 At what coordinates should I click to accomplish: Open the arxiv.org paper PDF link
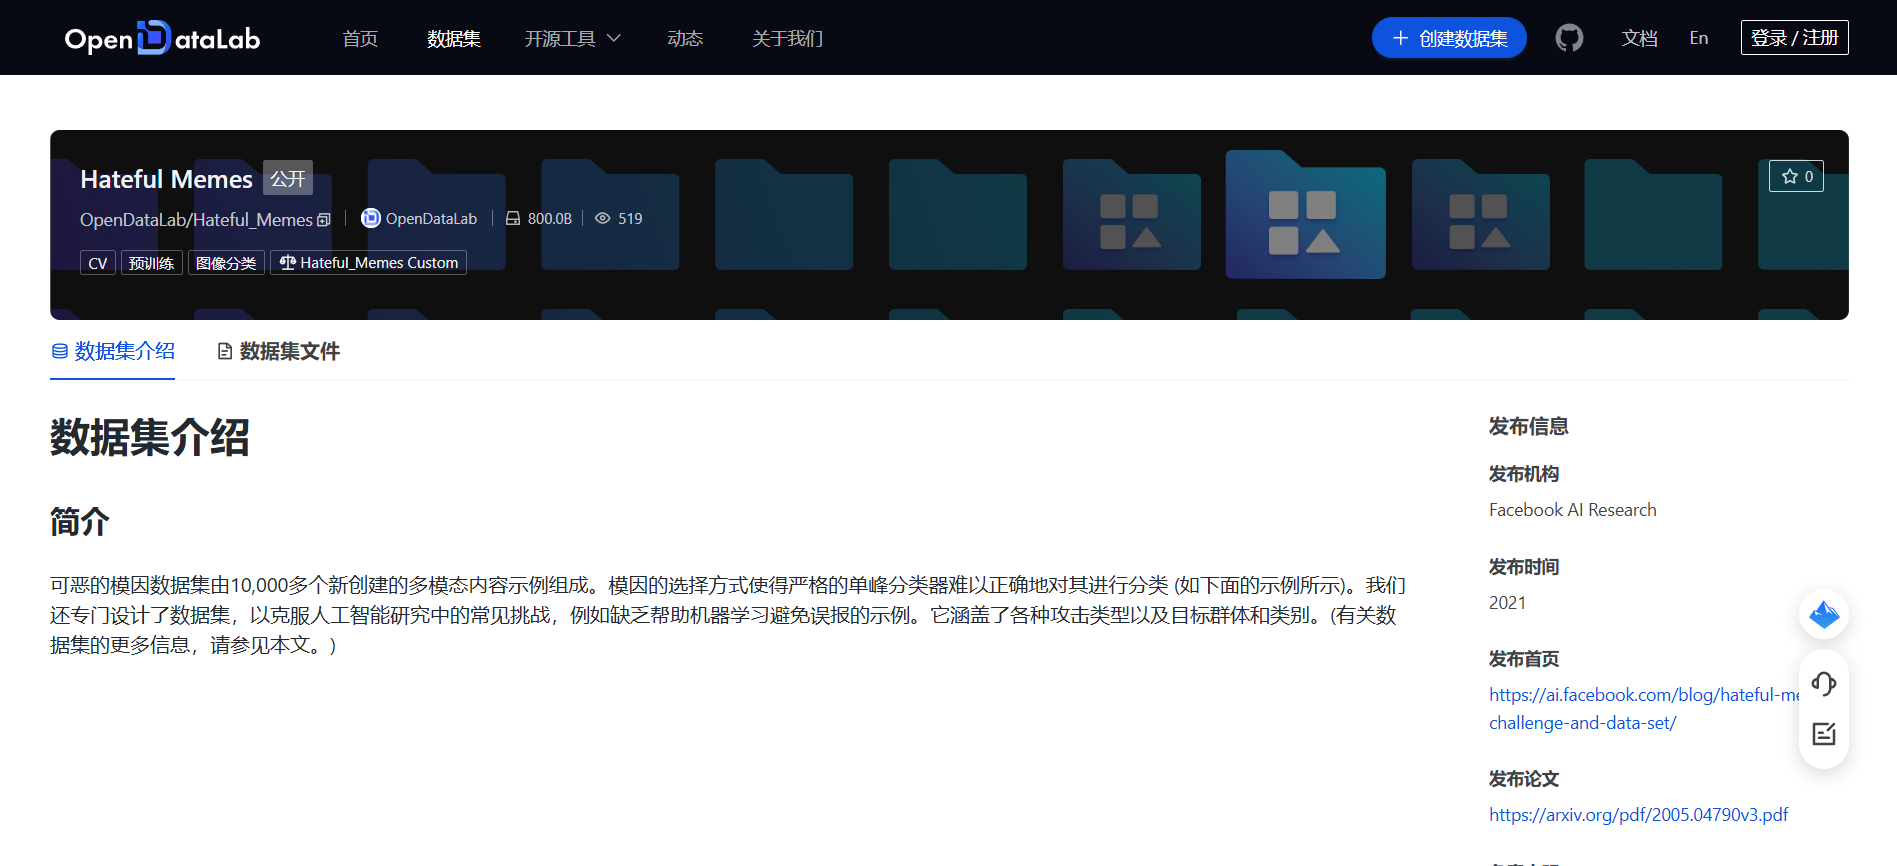point(1639,815)
